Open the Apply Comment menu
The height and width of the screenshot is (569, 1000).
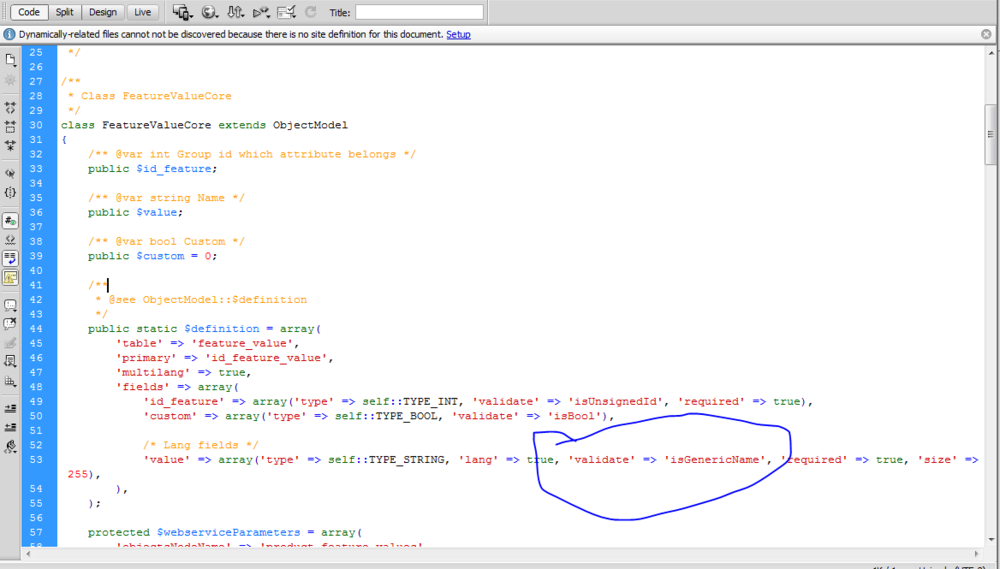click(10, 306)
